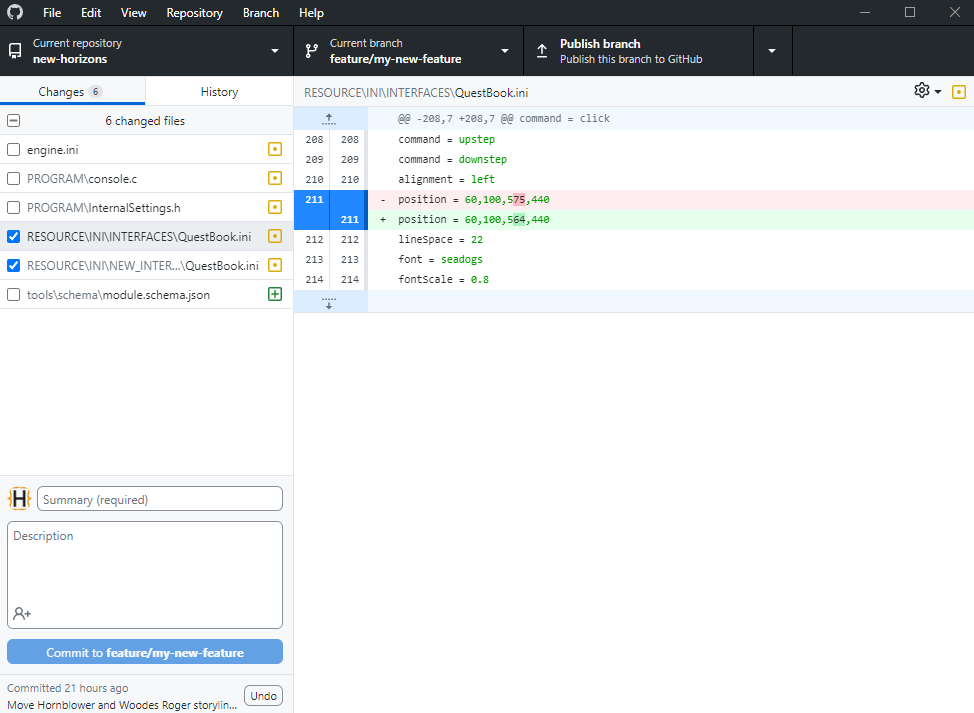Viewport: 974px width, 713px height.
Task: Select the PROGRAM\console.c file row
Action: coord(147,179)
